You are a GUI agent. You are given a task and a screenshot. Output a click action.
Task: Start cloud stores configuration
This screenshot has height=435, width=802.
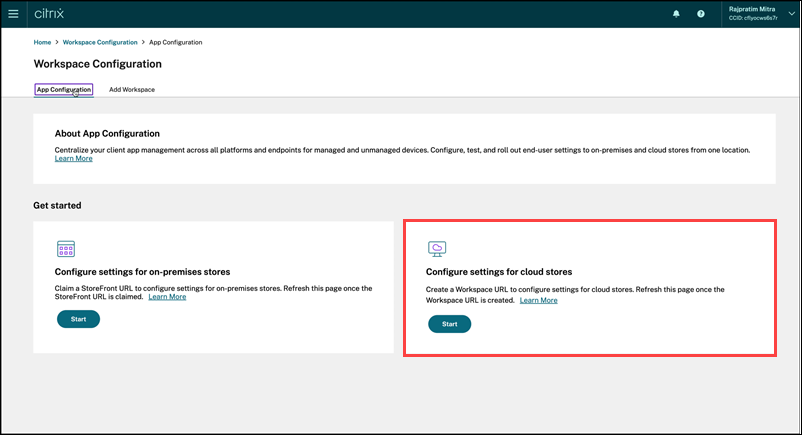click(x=450, y=324)
